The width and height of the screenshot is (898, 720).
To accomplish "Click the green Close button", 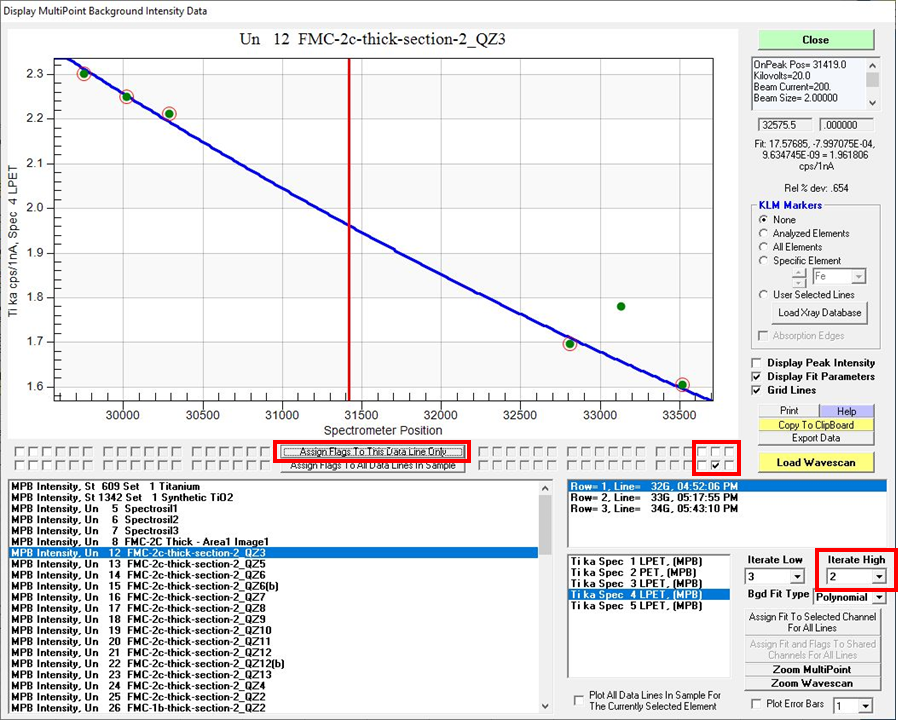I will [x=815, y=40].
